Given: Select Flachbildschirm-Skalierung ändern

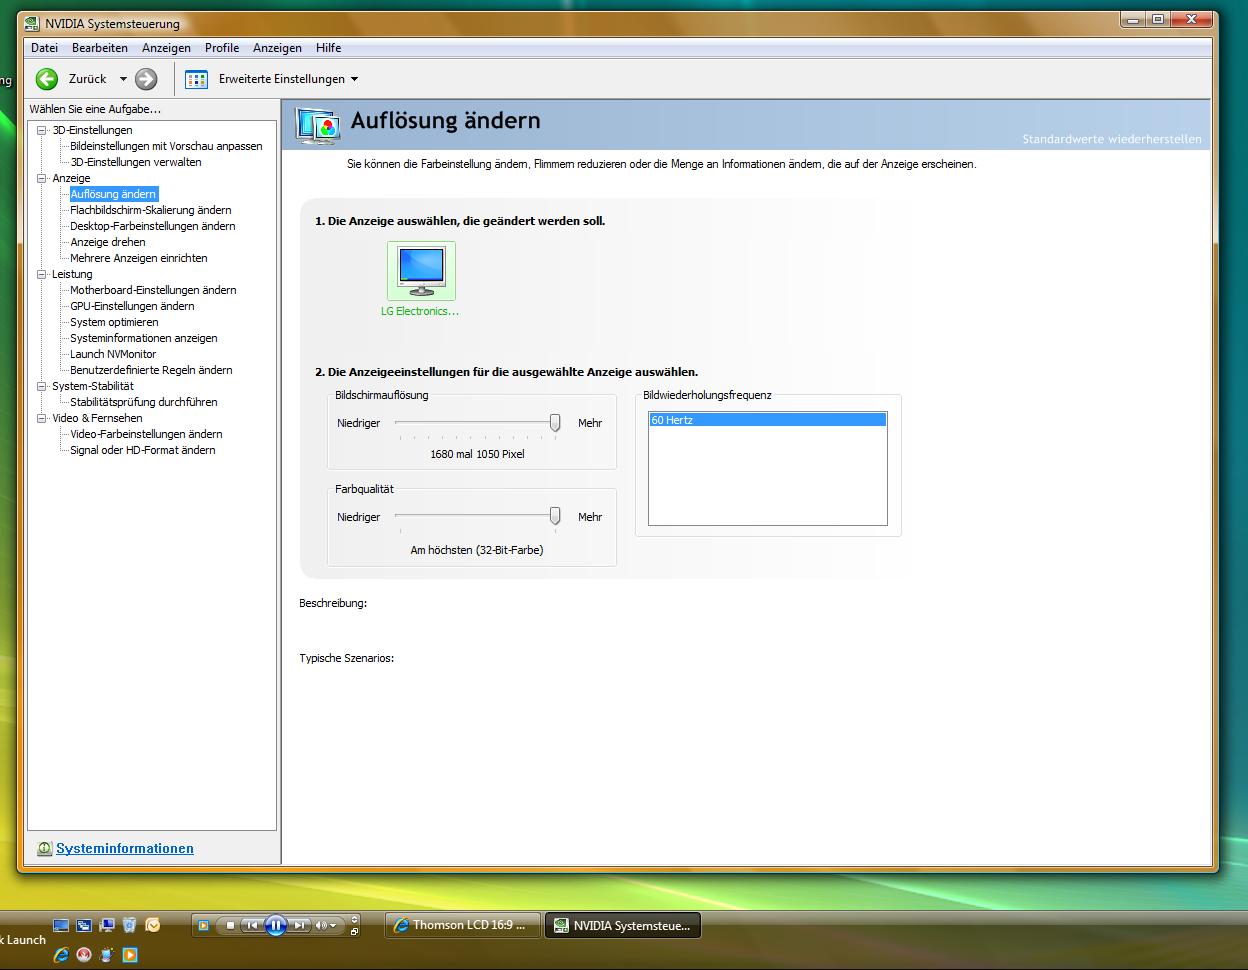Looking at the screenshot, I should 150,210.
